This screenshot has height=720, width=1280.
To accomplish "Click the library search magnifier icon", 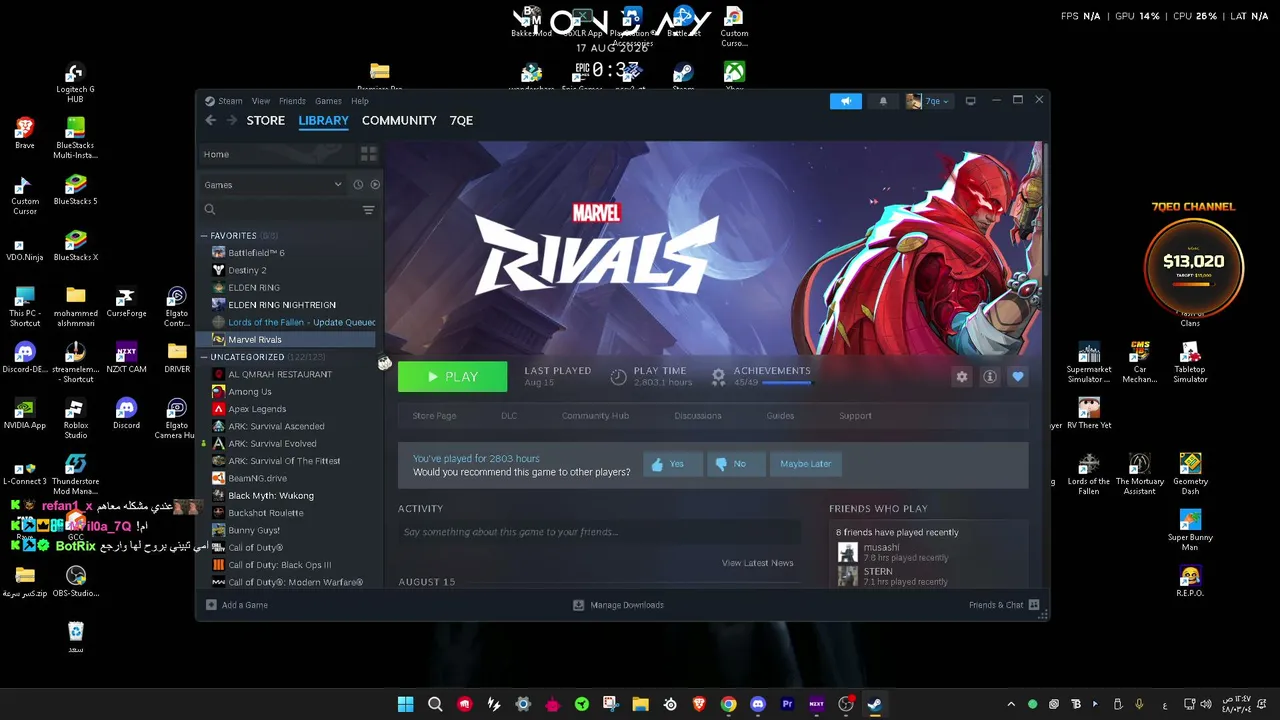I will click(210, 210).
